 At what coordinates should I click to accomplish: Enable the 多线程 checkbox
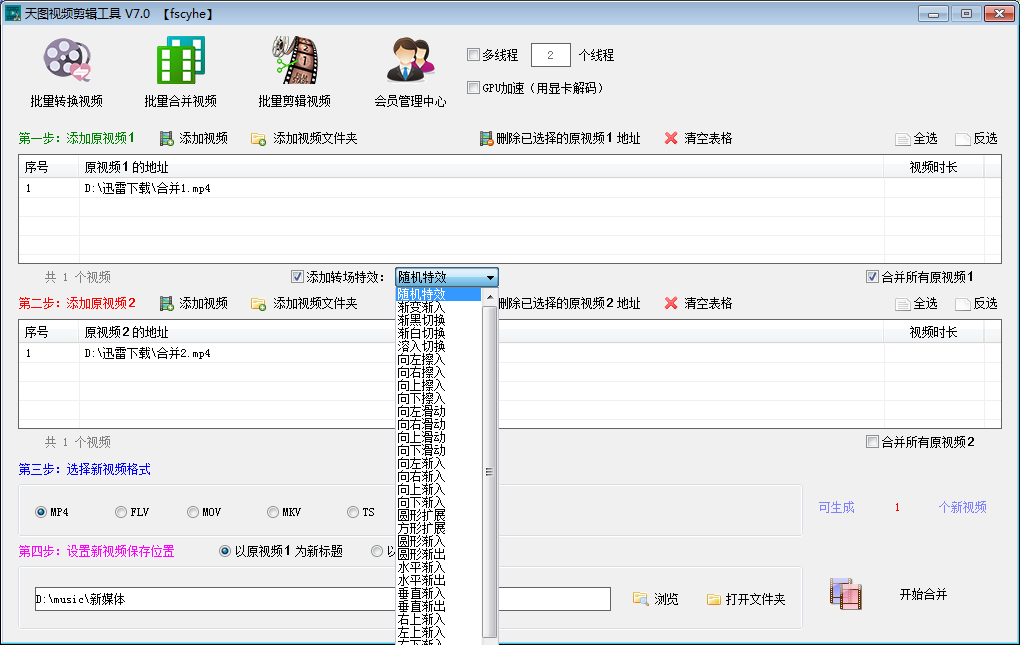(x=474, y=55)
